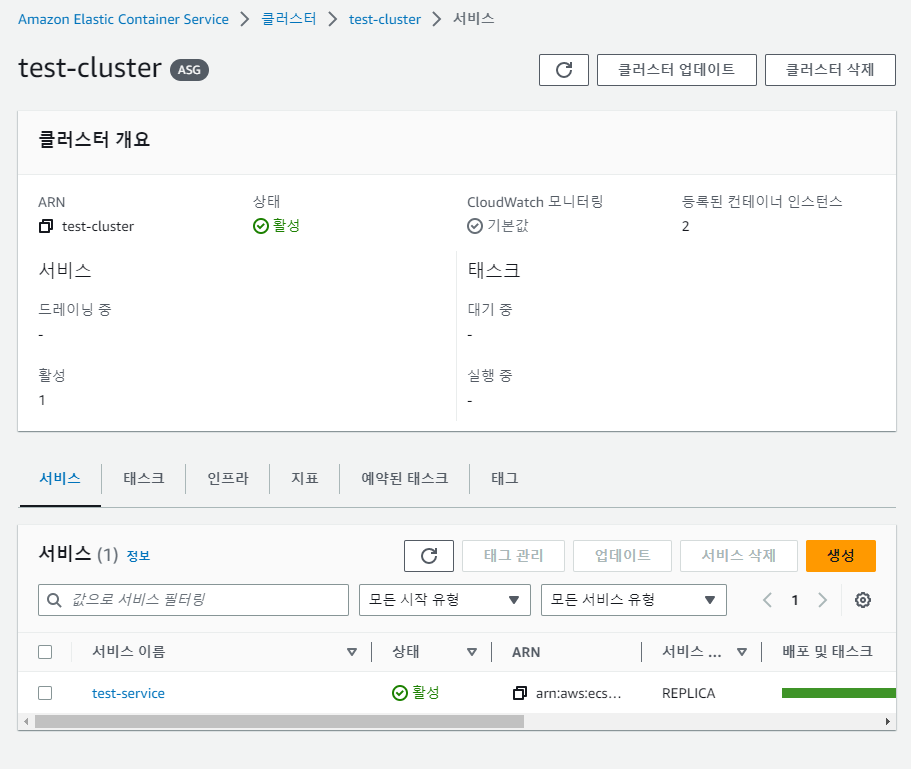Click 배포 및 태스크 column header

click(x=827, y=652)
